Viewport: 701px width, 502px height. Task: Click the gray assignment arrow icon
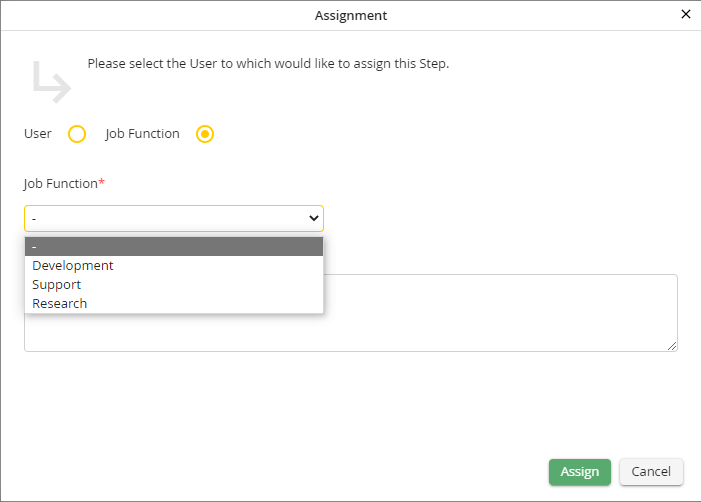point(50,82)
